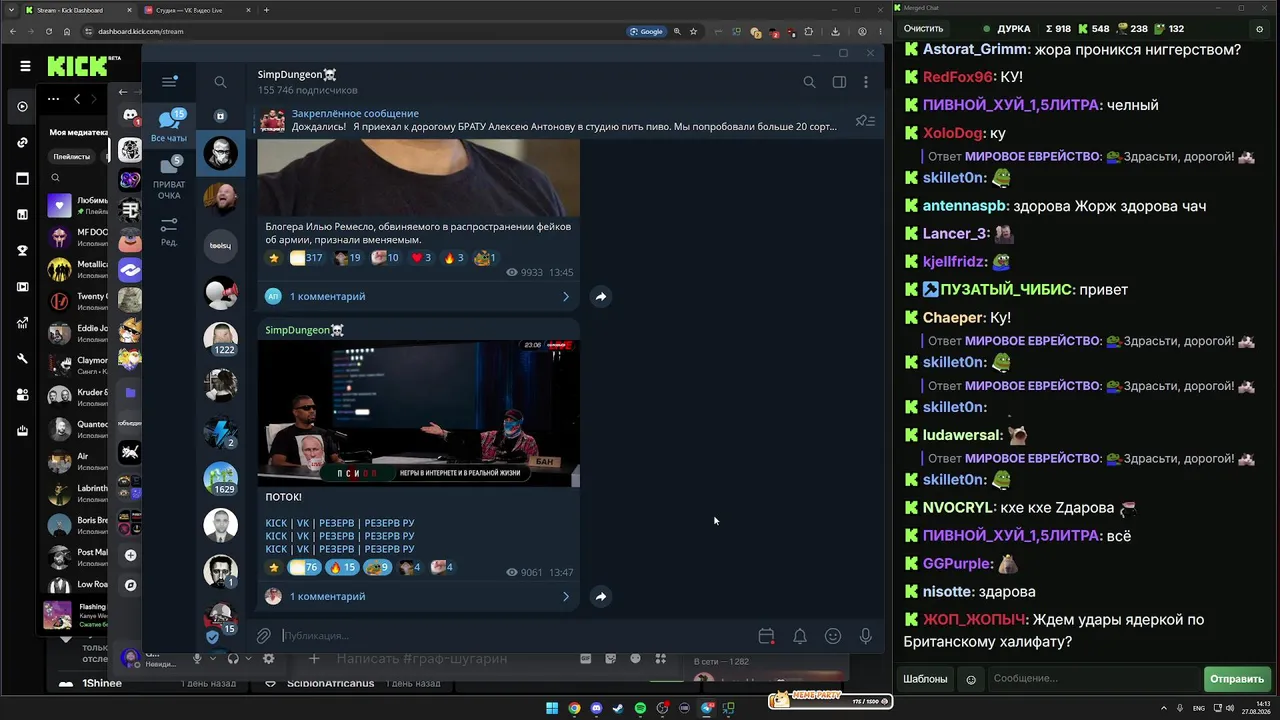Click Очистить in Merged Chat
1280x720 pixels.
tap(923, 29)
